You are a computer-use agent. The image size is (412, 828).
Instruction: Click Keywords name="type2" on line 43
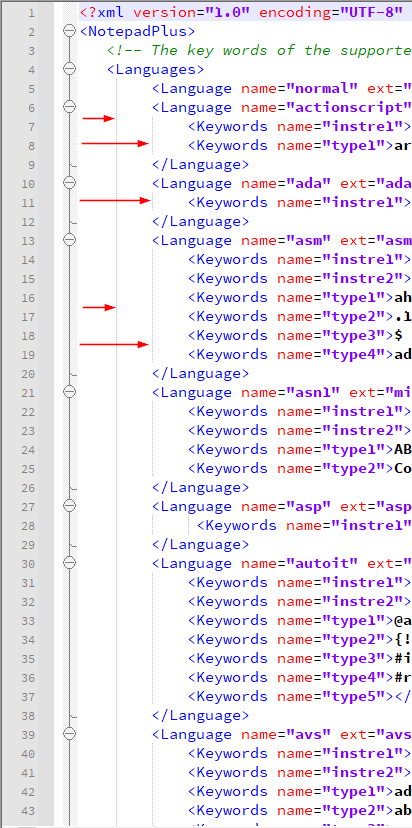[291, 811]
